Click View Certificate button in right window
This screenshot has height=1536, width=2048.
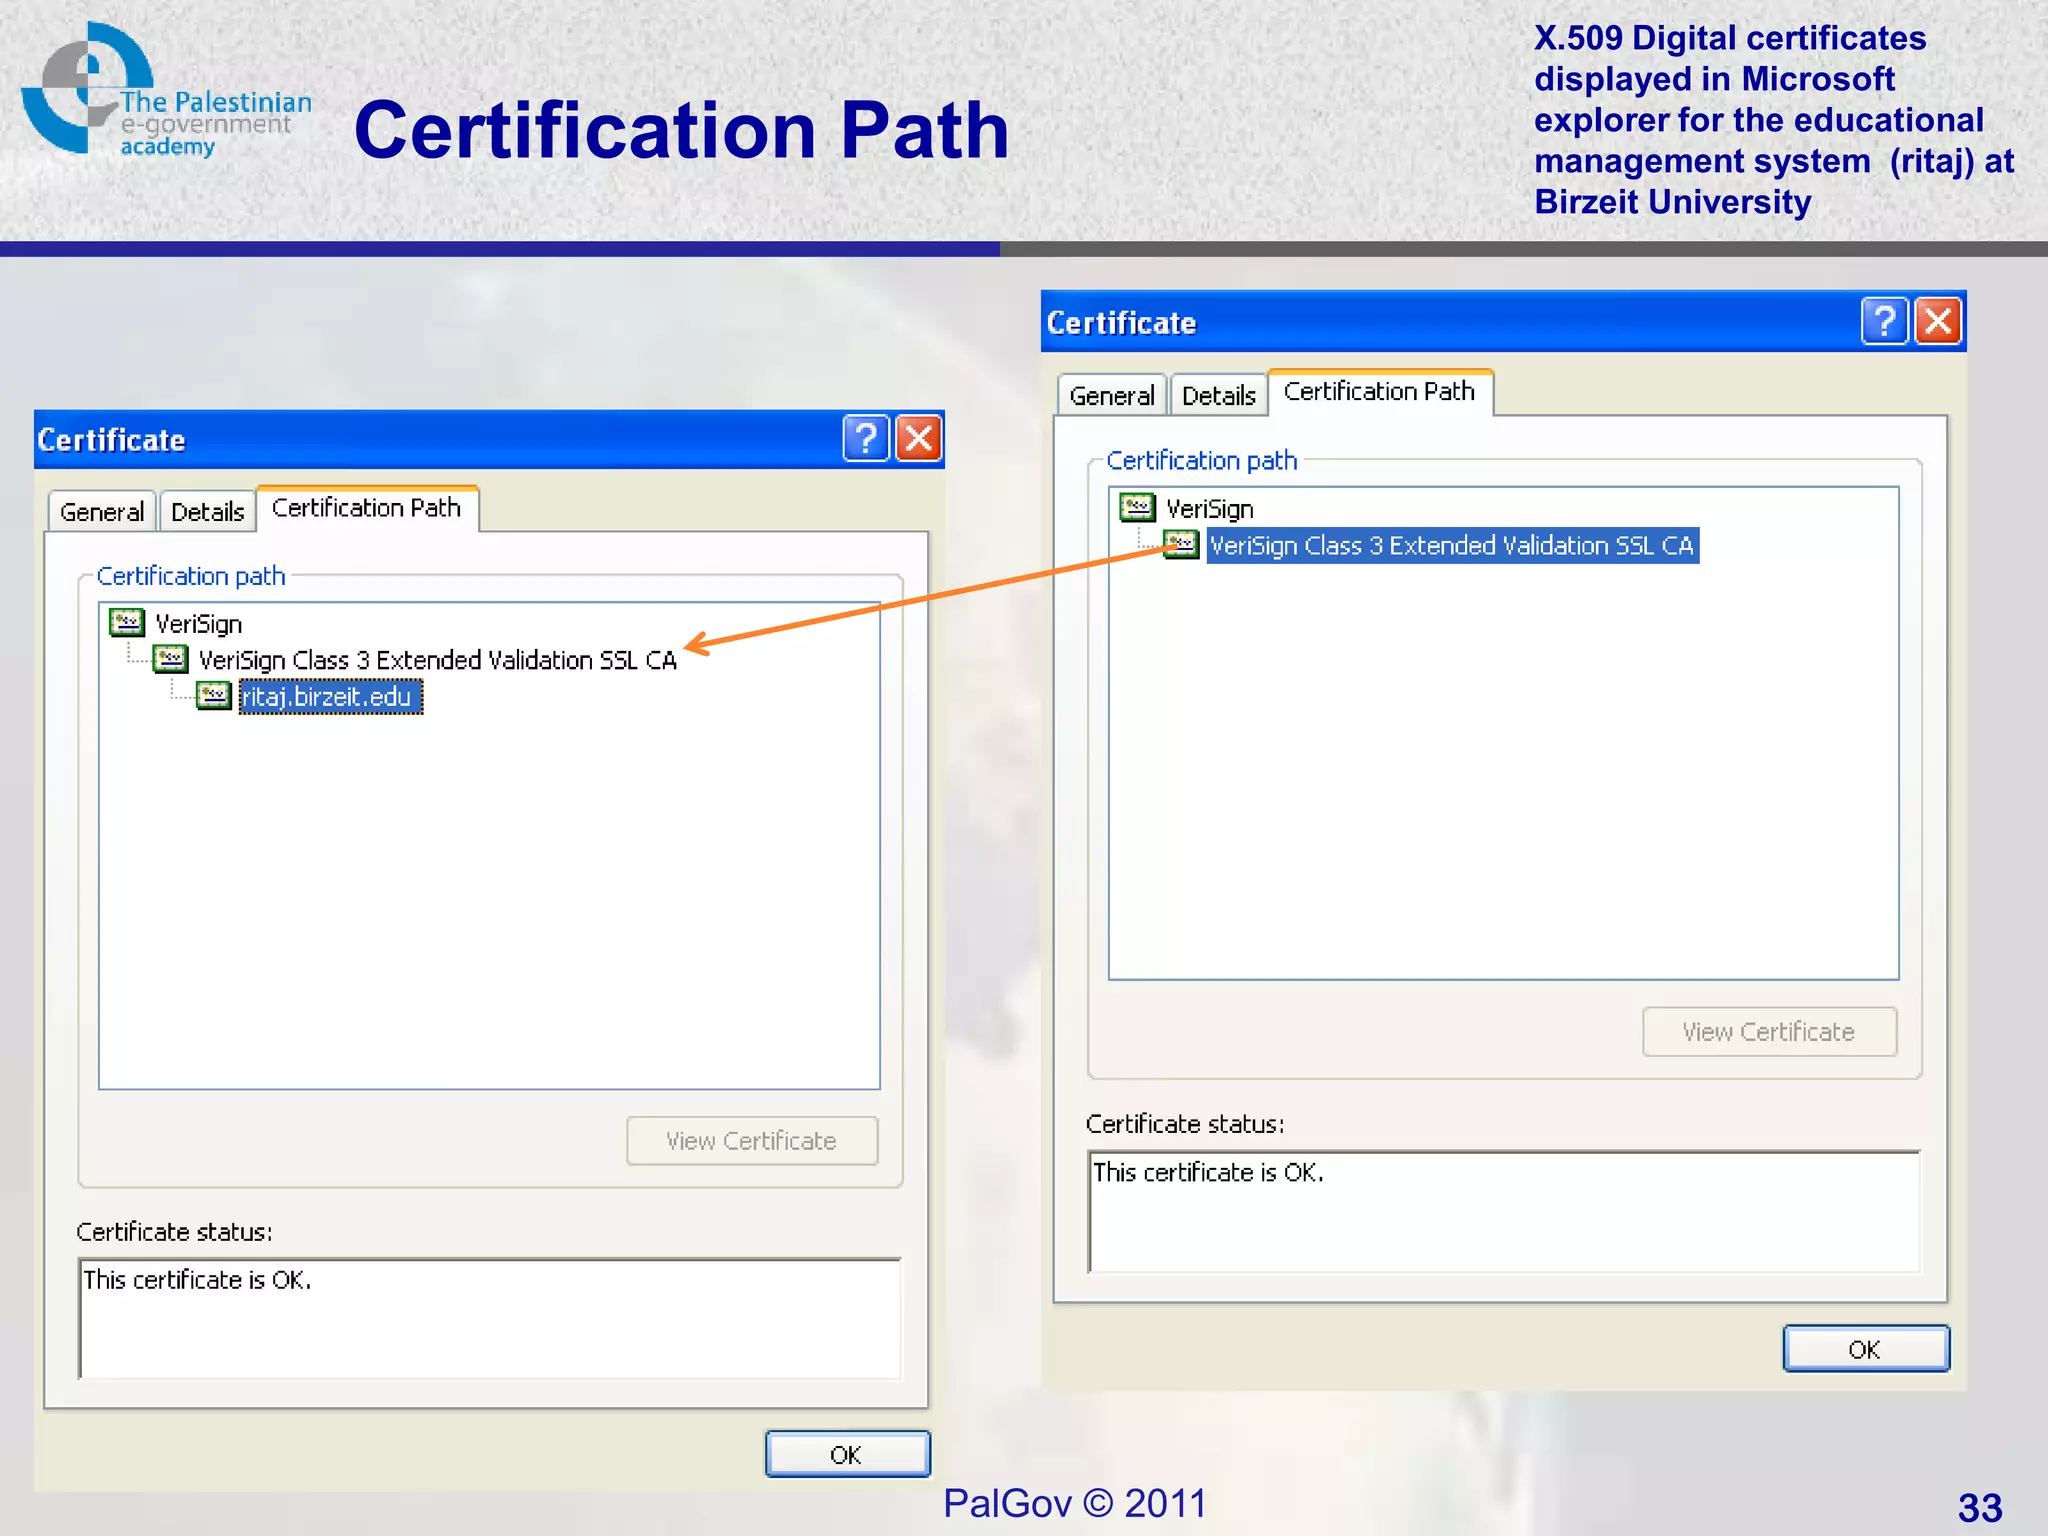click(x=1769, y=1032)
